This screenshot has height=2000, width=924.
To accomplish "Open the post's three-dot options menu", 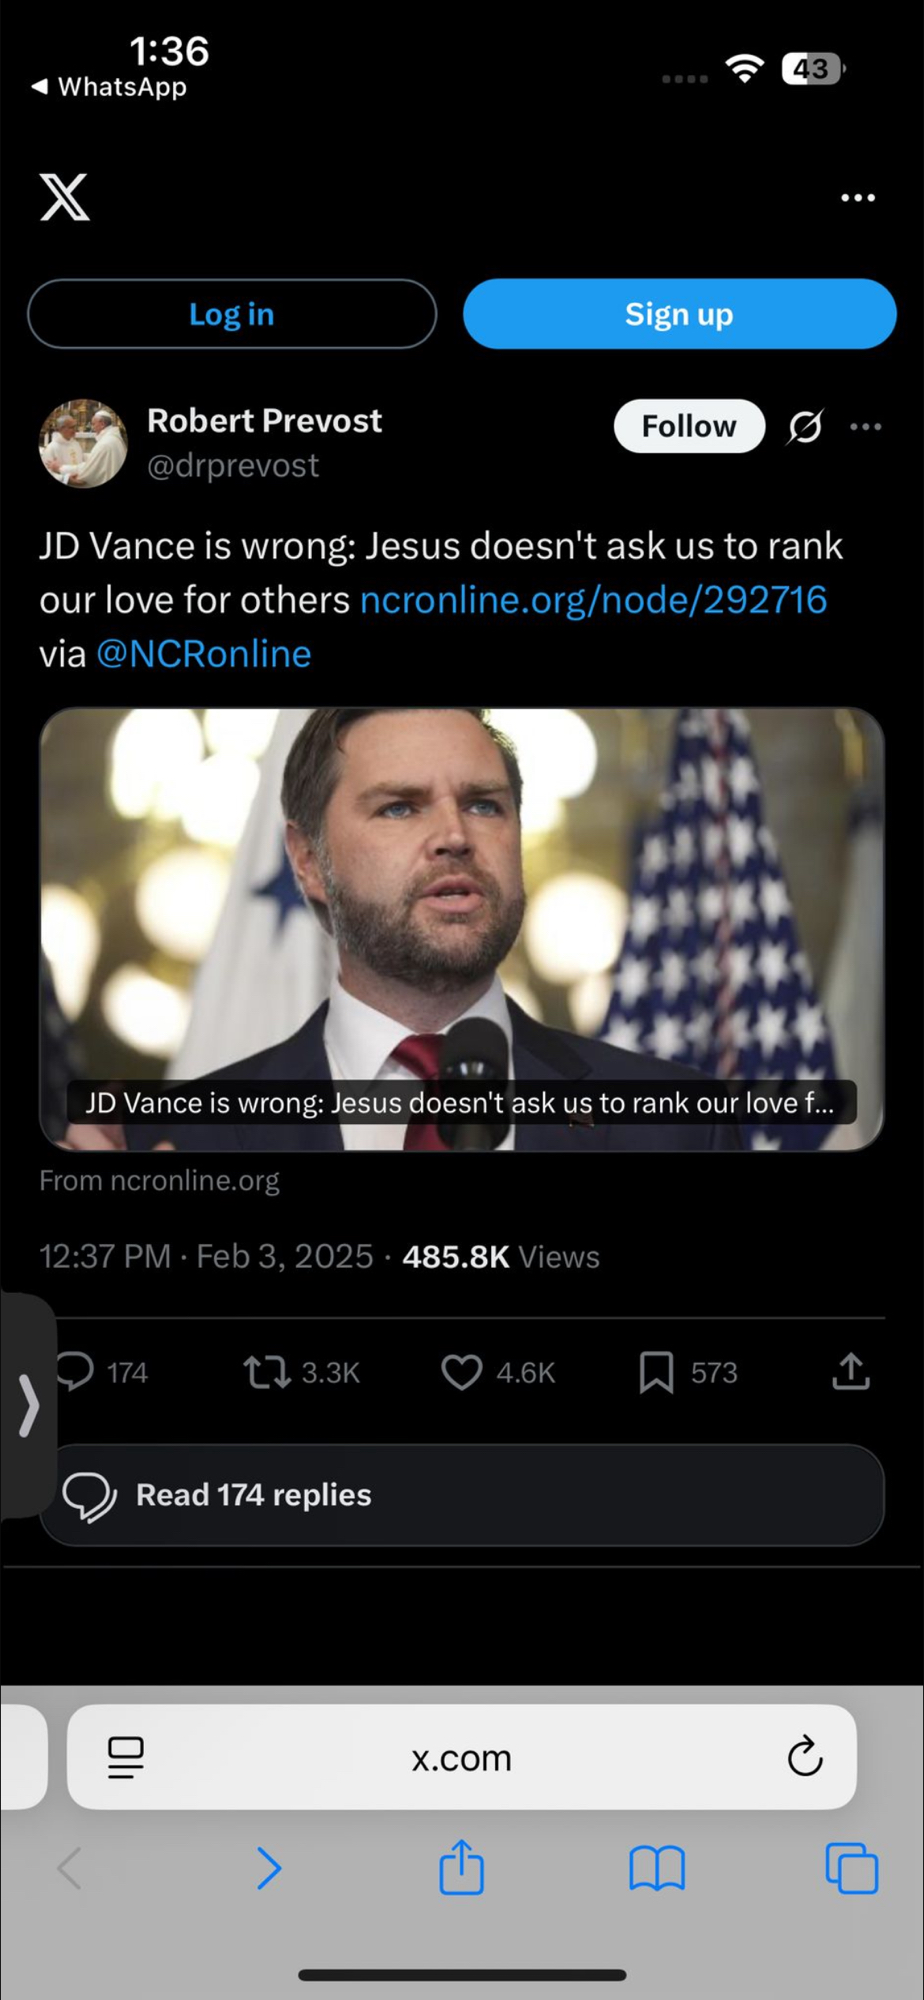I will coord(866,427).
